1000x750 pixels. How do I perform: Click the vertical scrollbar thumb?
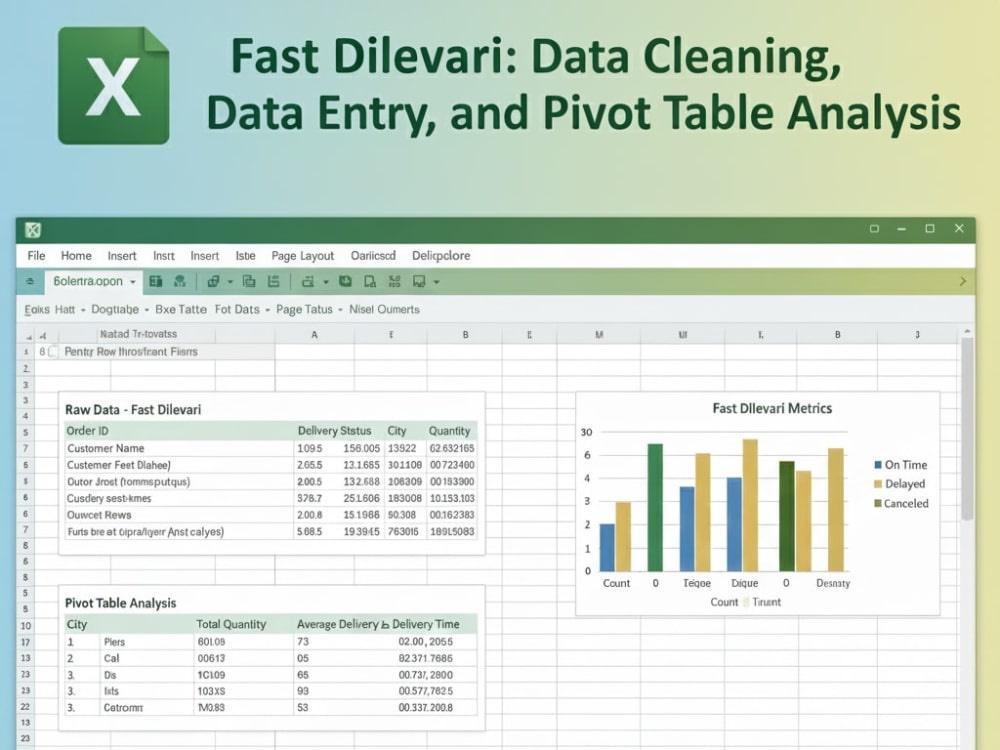[x=967, y=429]
